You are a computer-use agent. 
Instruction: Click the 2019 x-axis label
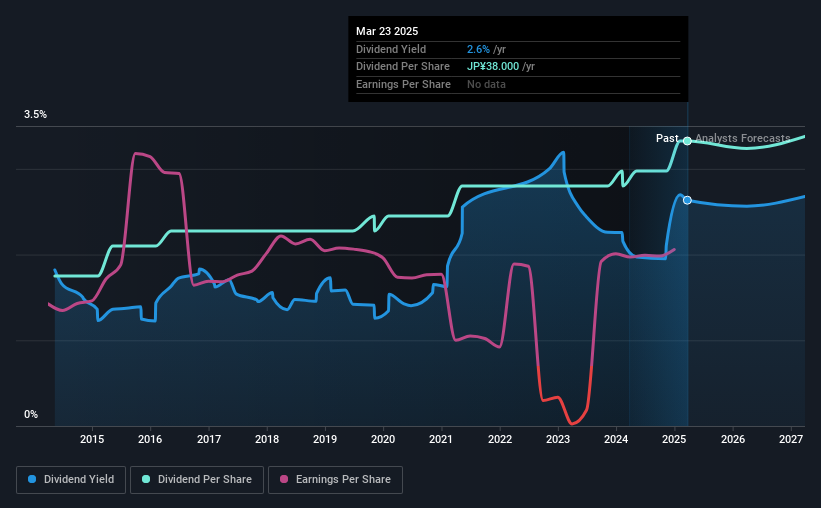325,439
